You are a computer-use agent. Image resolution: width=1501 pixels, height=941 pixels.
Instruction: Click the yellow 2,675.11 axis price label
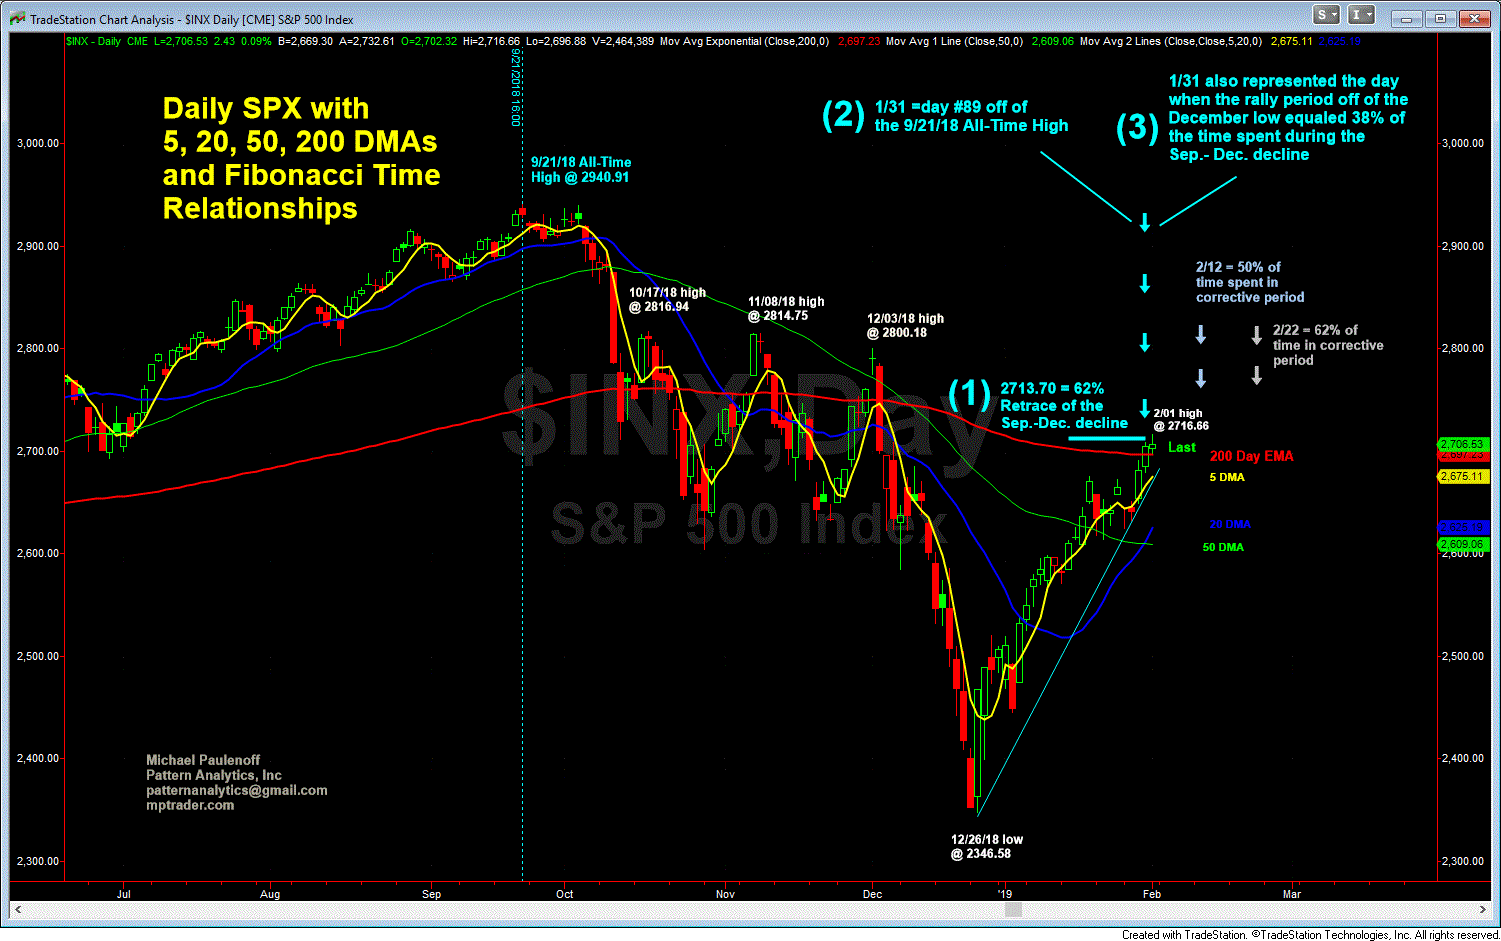pos(1461,477)
